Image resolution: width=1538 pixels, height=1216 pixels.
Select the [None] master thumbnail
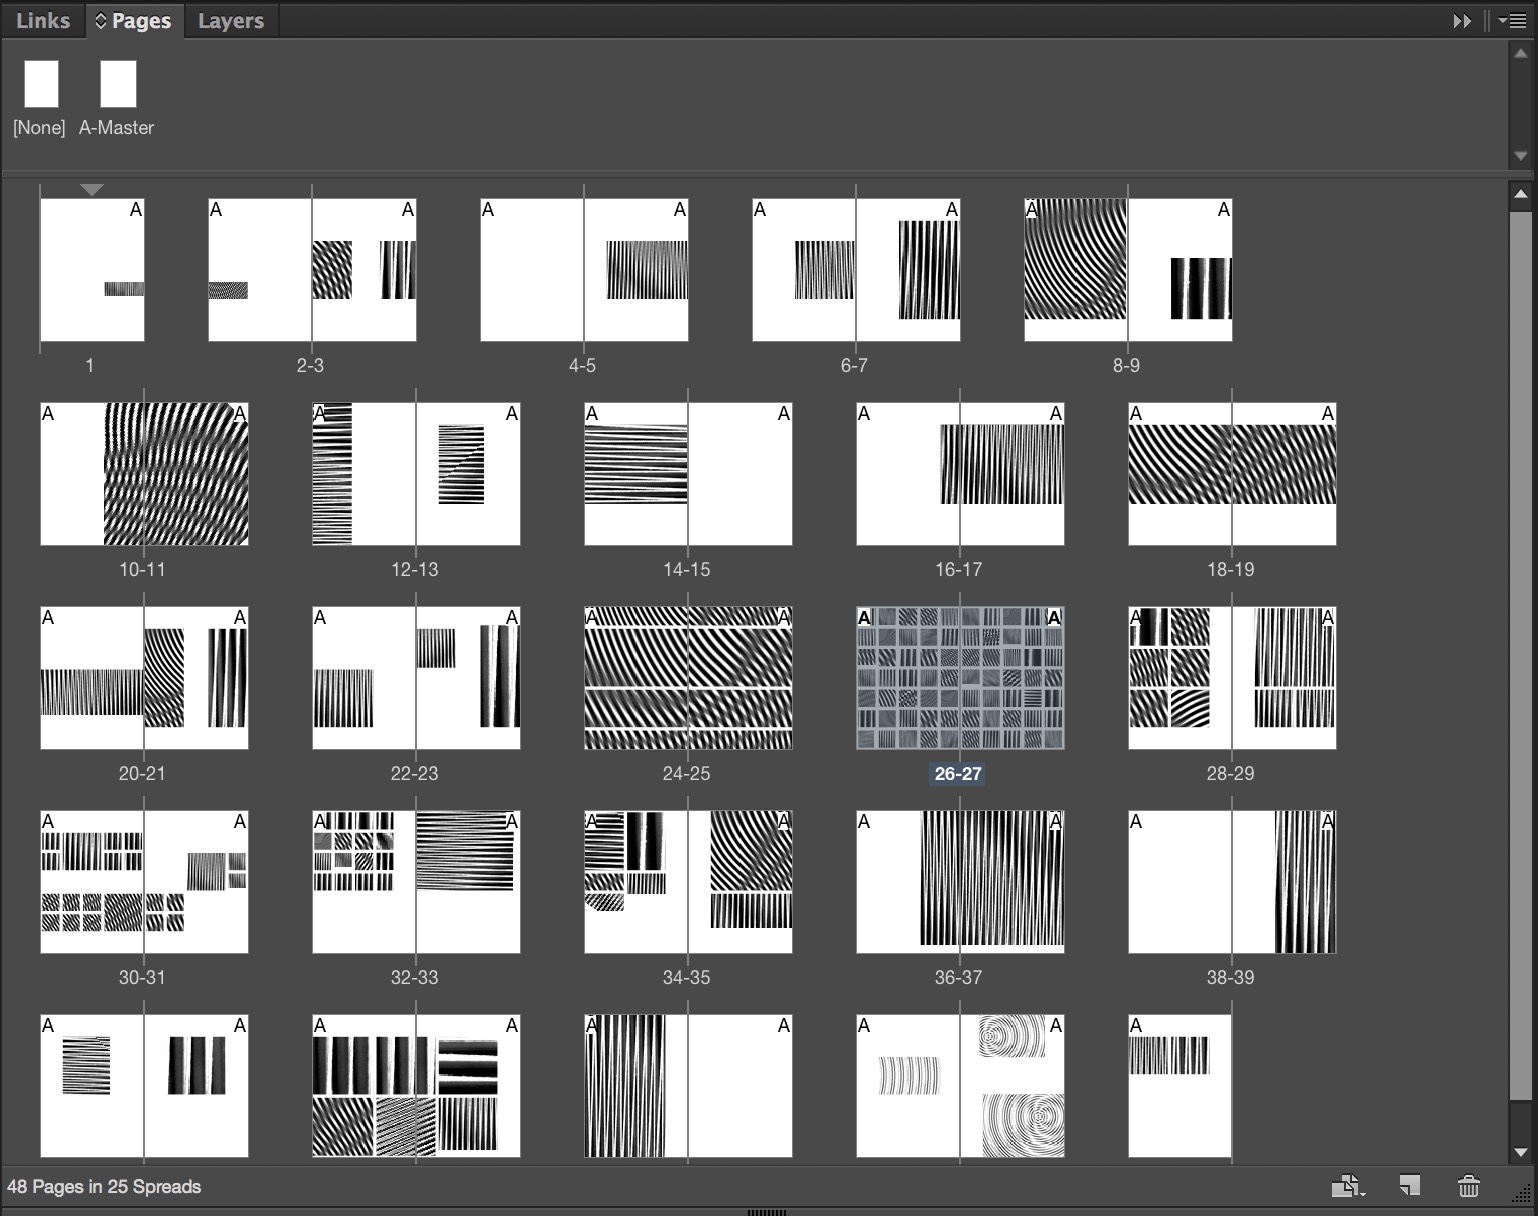41,84
